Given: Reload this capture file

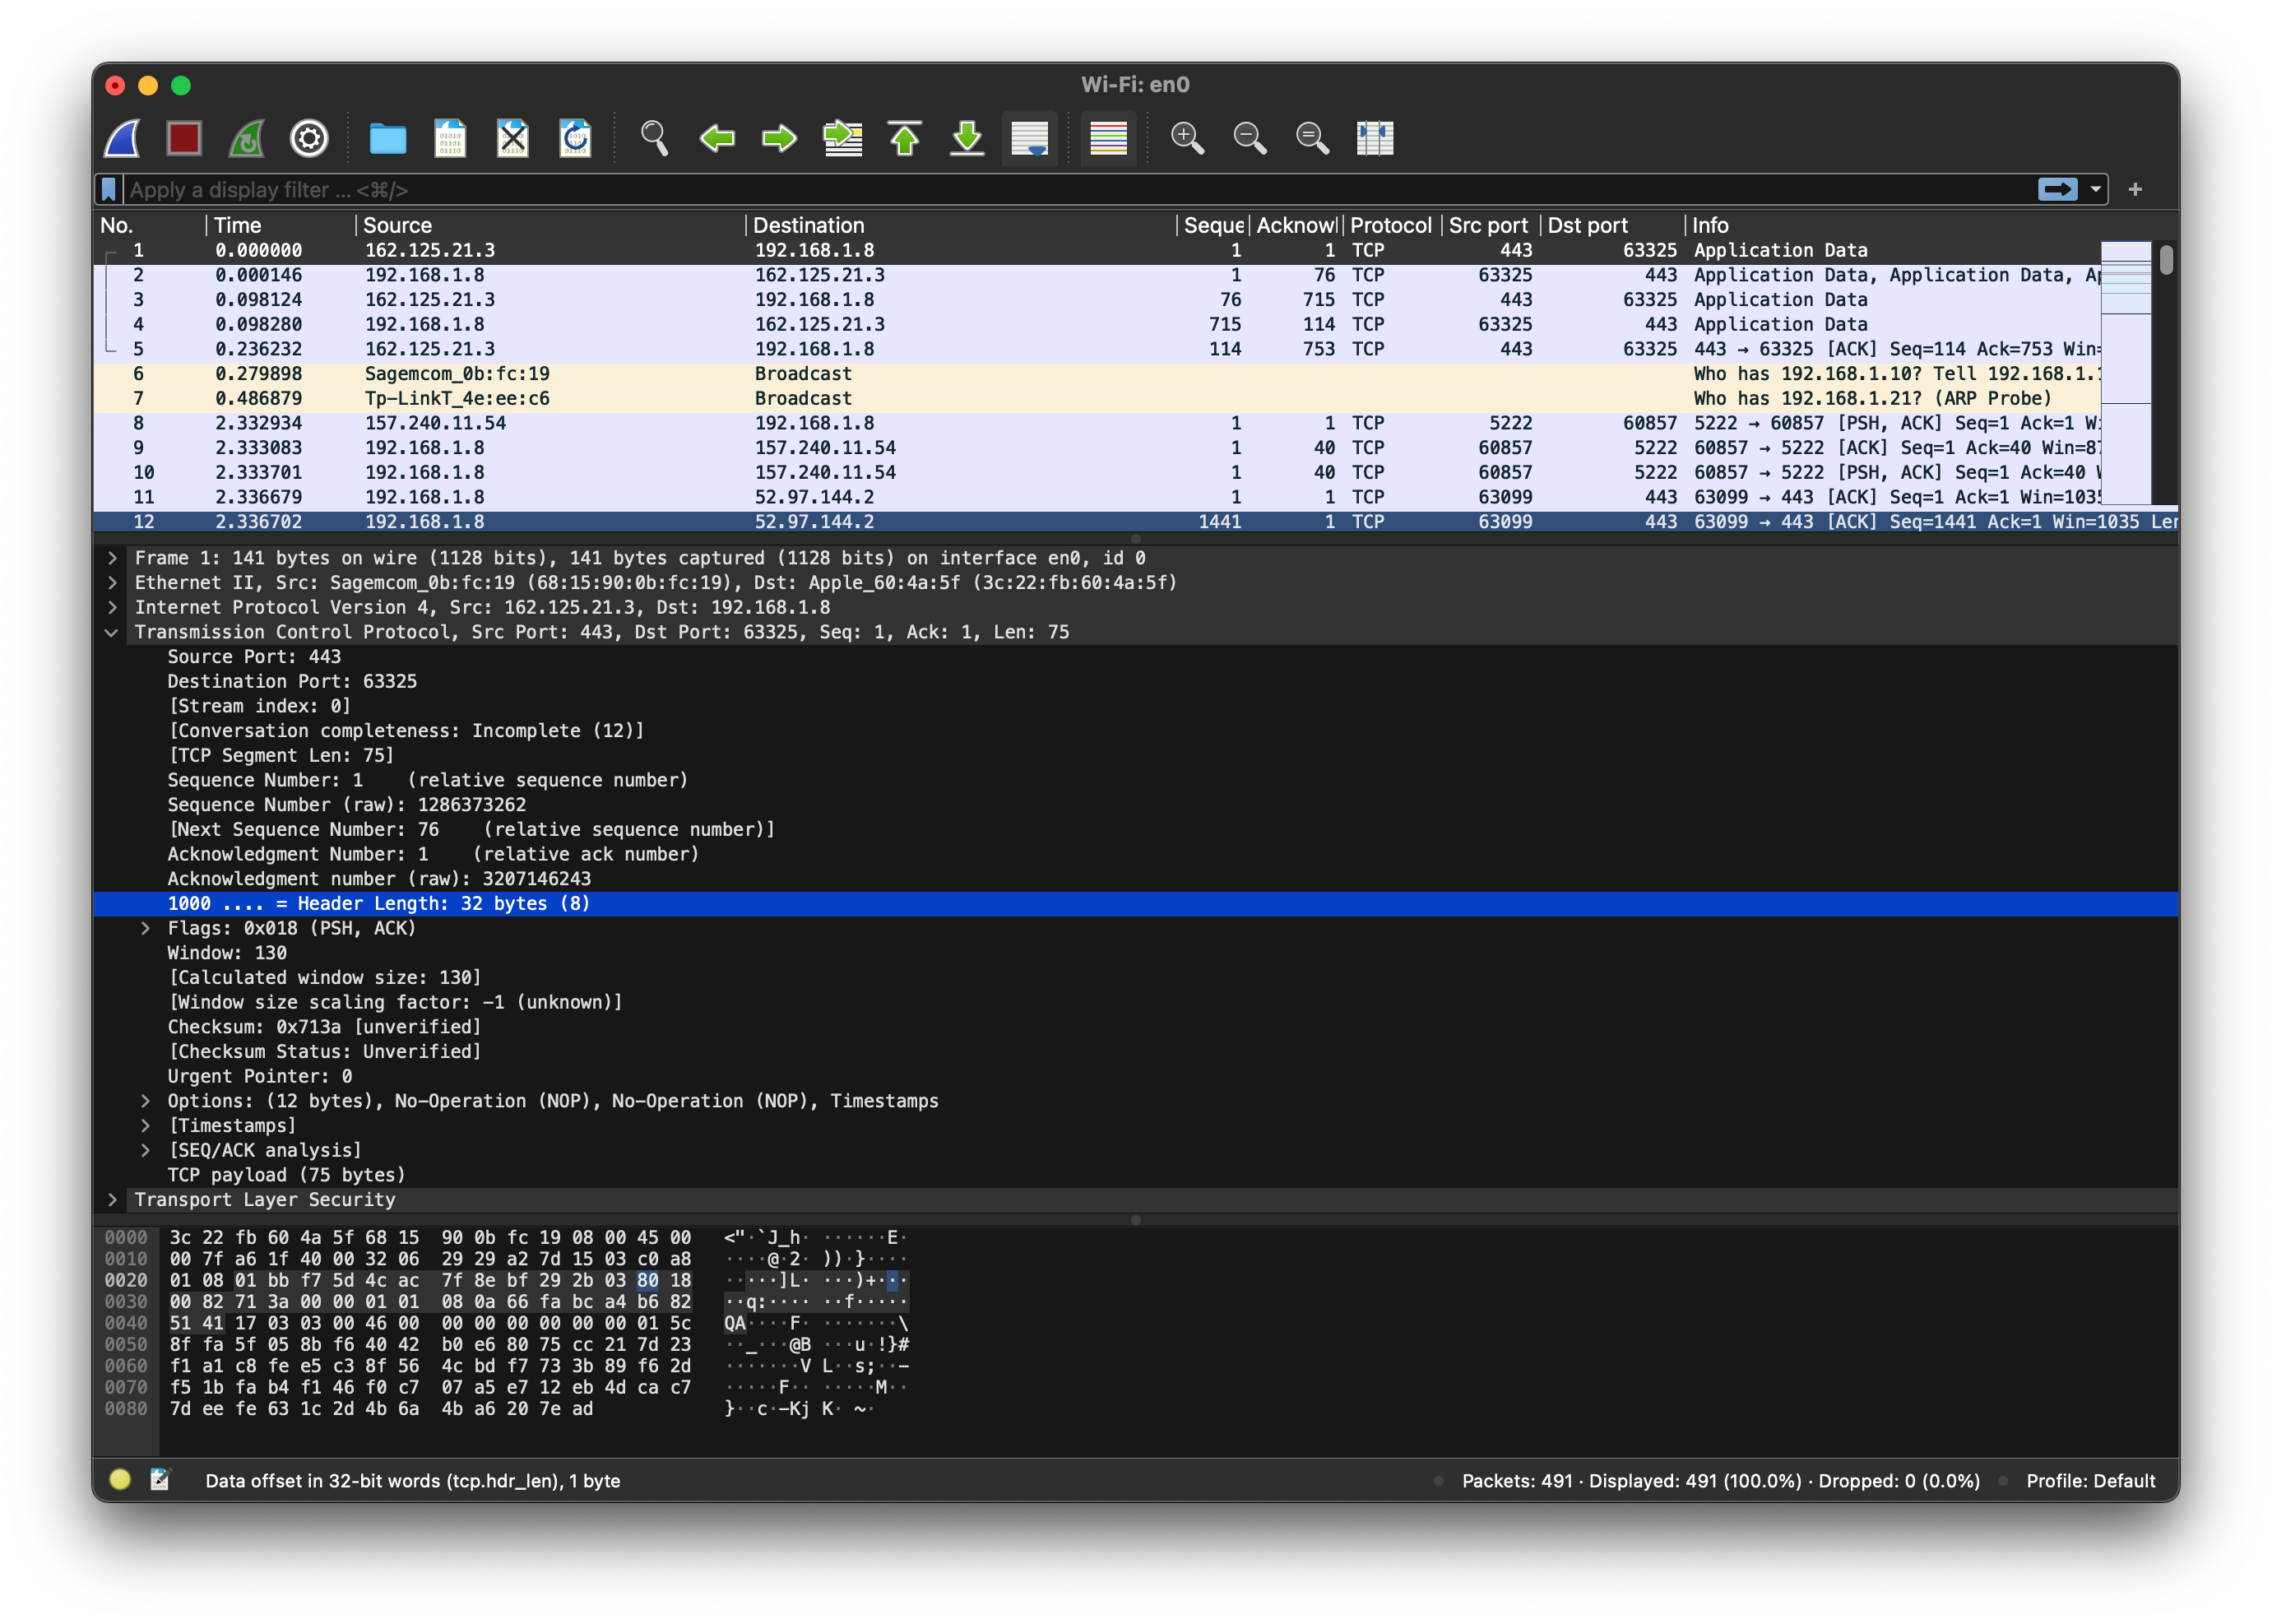Looking at the screenshot, I should coord(575,138).
